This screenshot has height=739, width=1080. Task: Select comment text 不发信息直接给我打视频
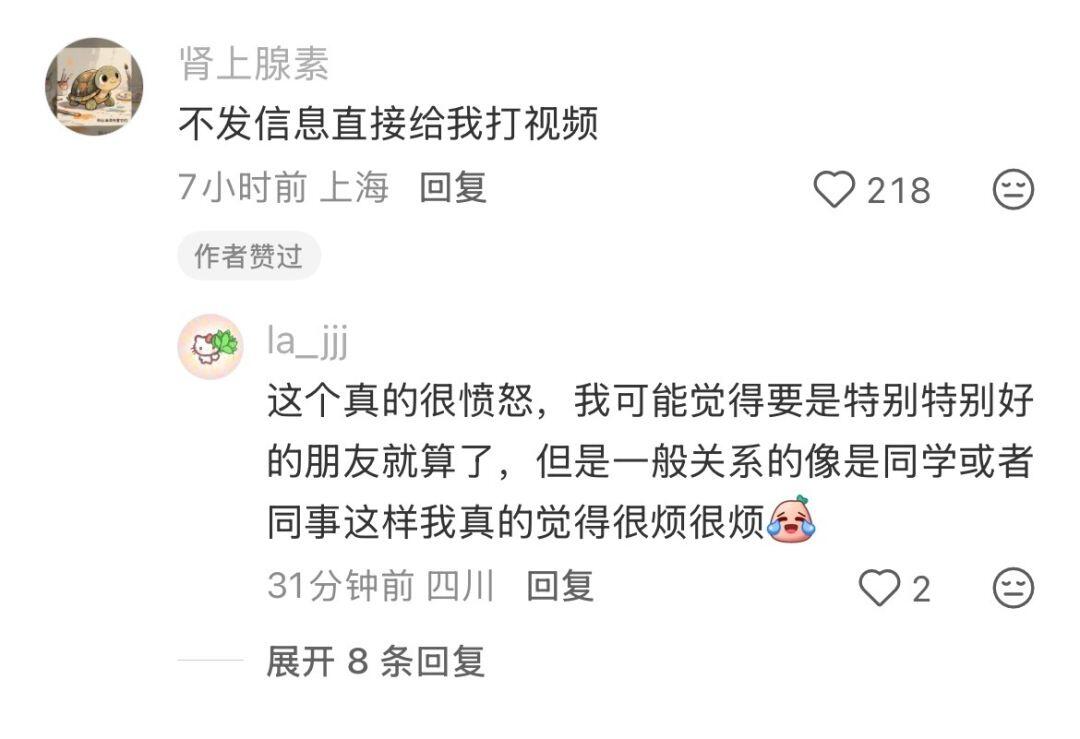point(388,124)
